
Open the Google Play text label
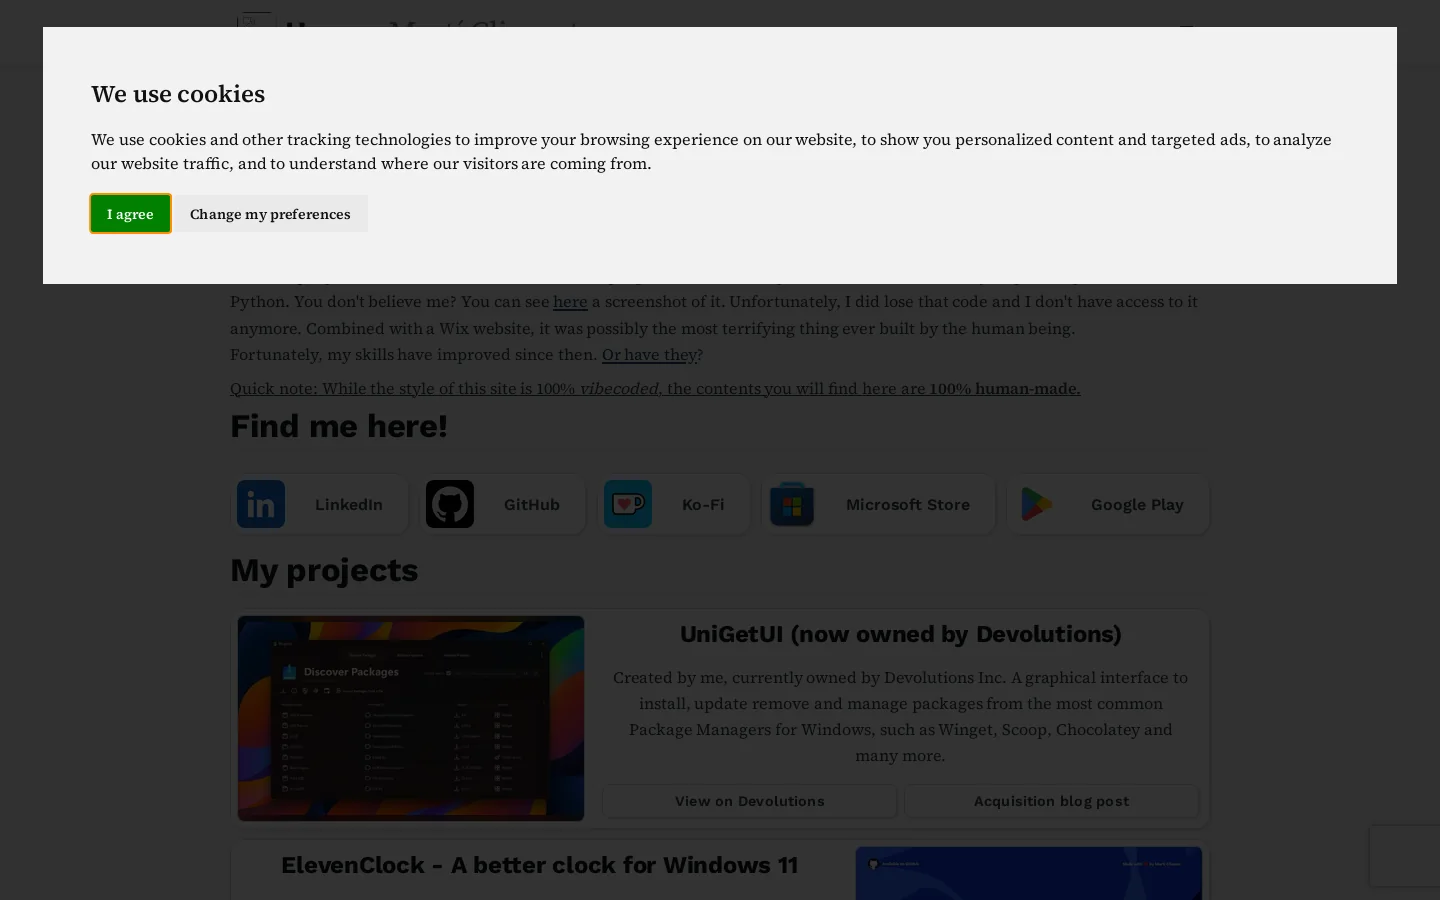click(x=1137, y=505)
